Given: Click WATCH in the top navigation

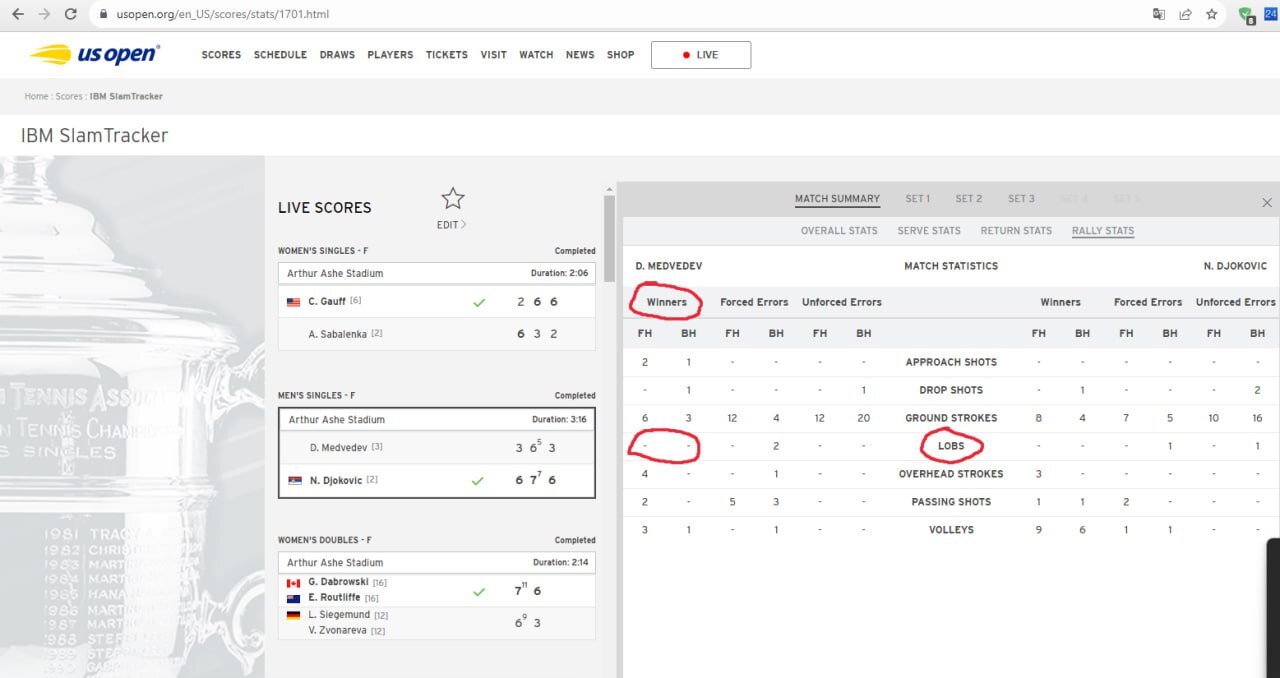Looking at the screenshot, I should pos(536,55).
